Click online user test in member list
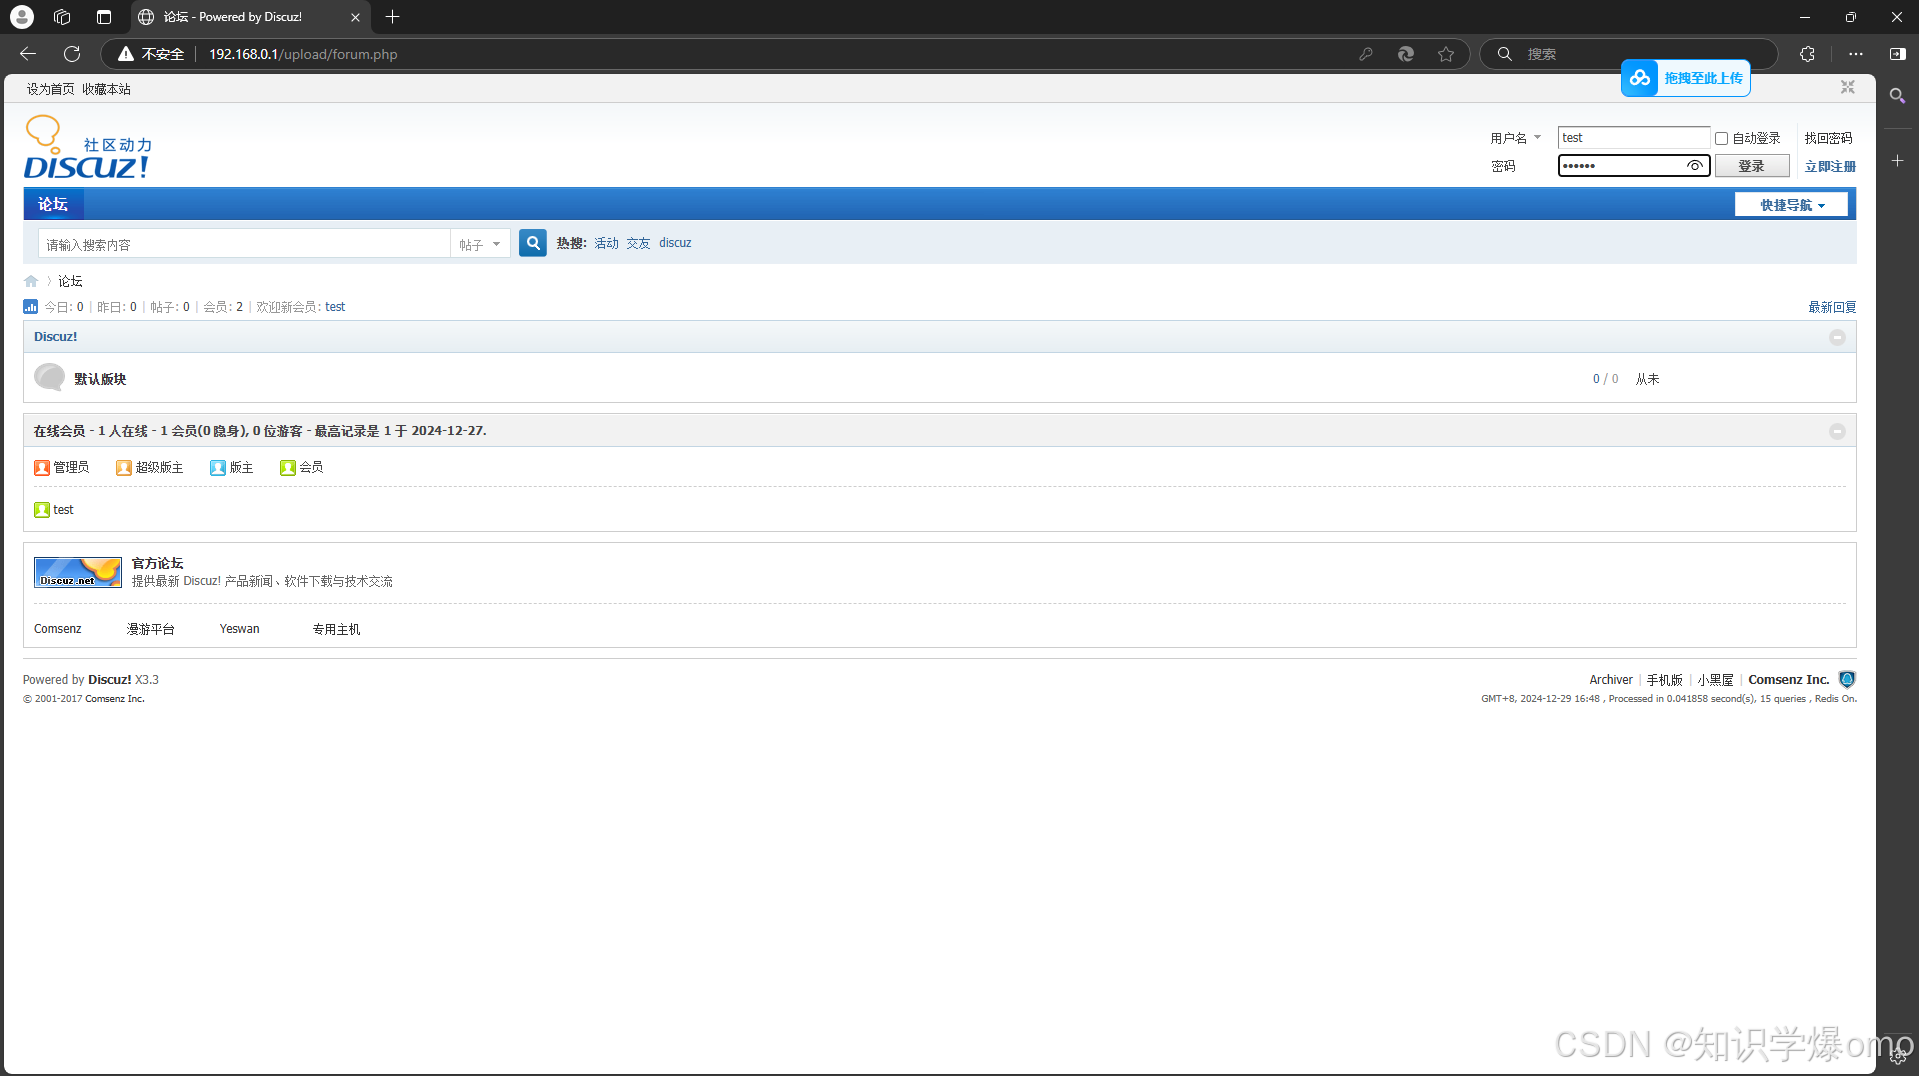1919x1076 pixels. coord(63,510)
